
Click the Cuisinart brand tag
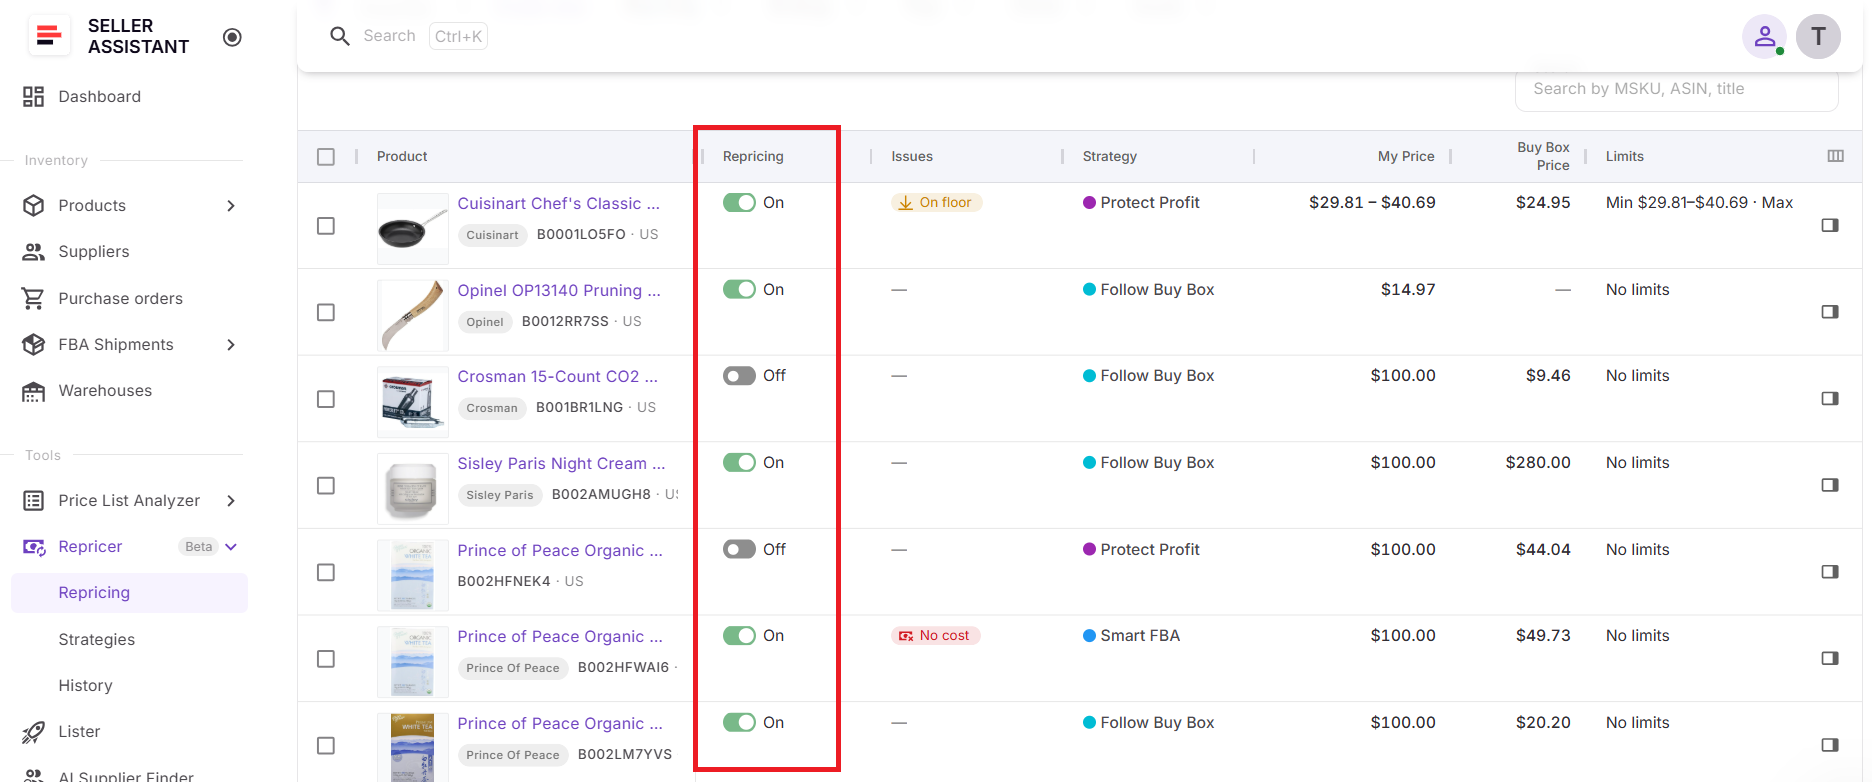(x=492, y=235)
